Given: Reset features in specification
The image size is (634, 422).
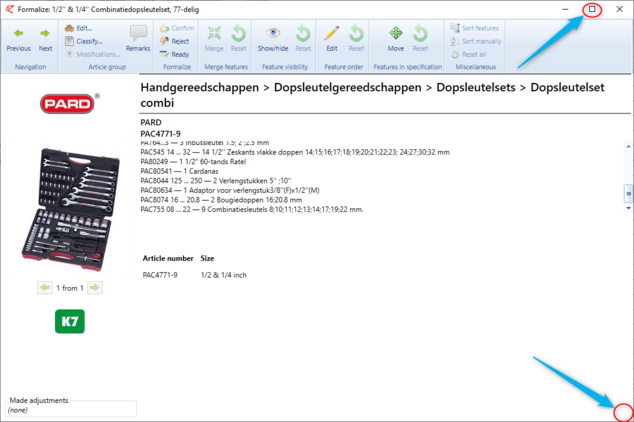Looking at the screenshot, I should [420, 39].
